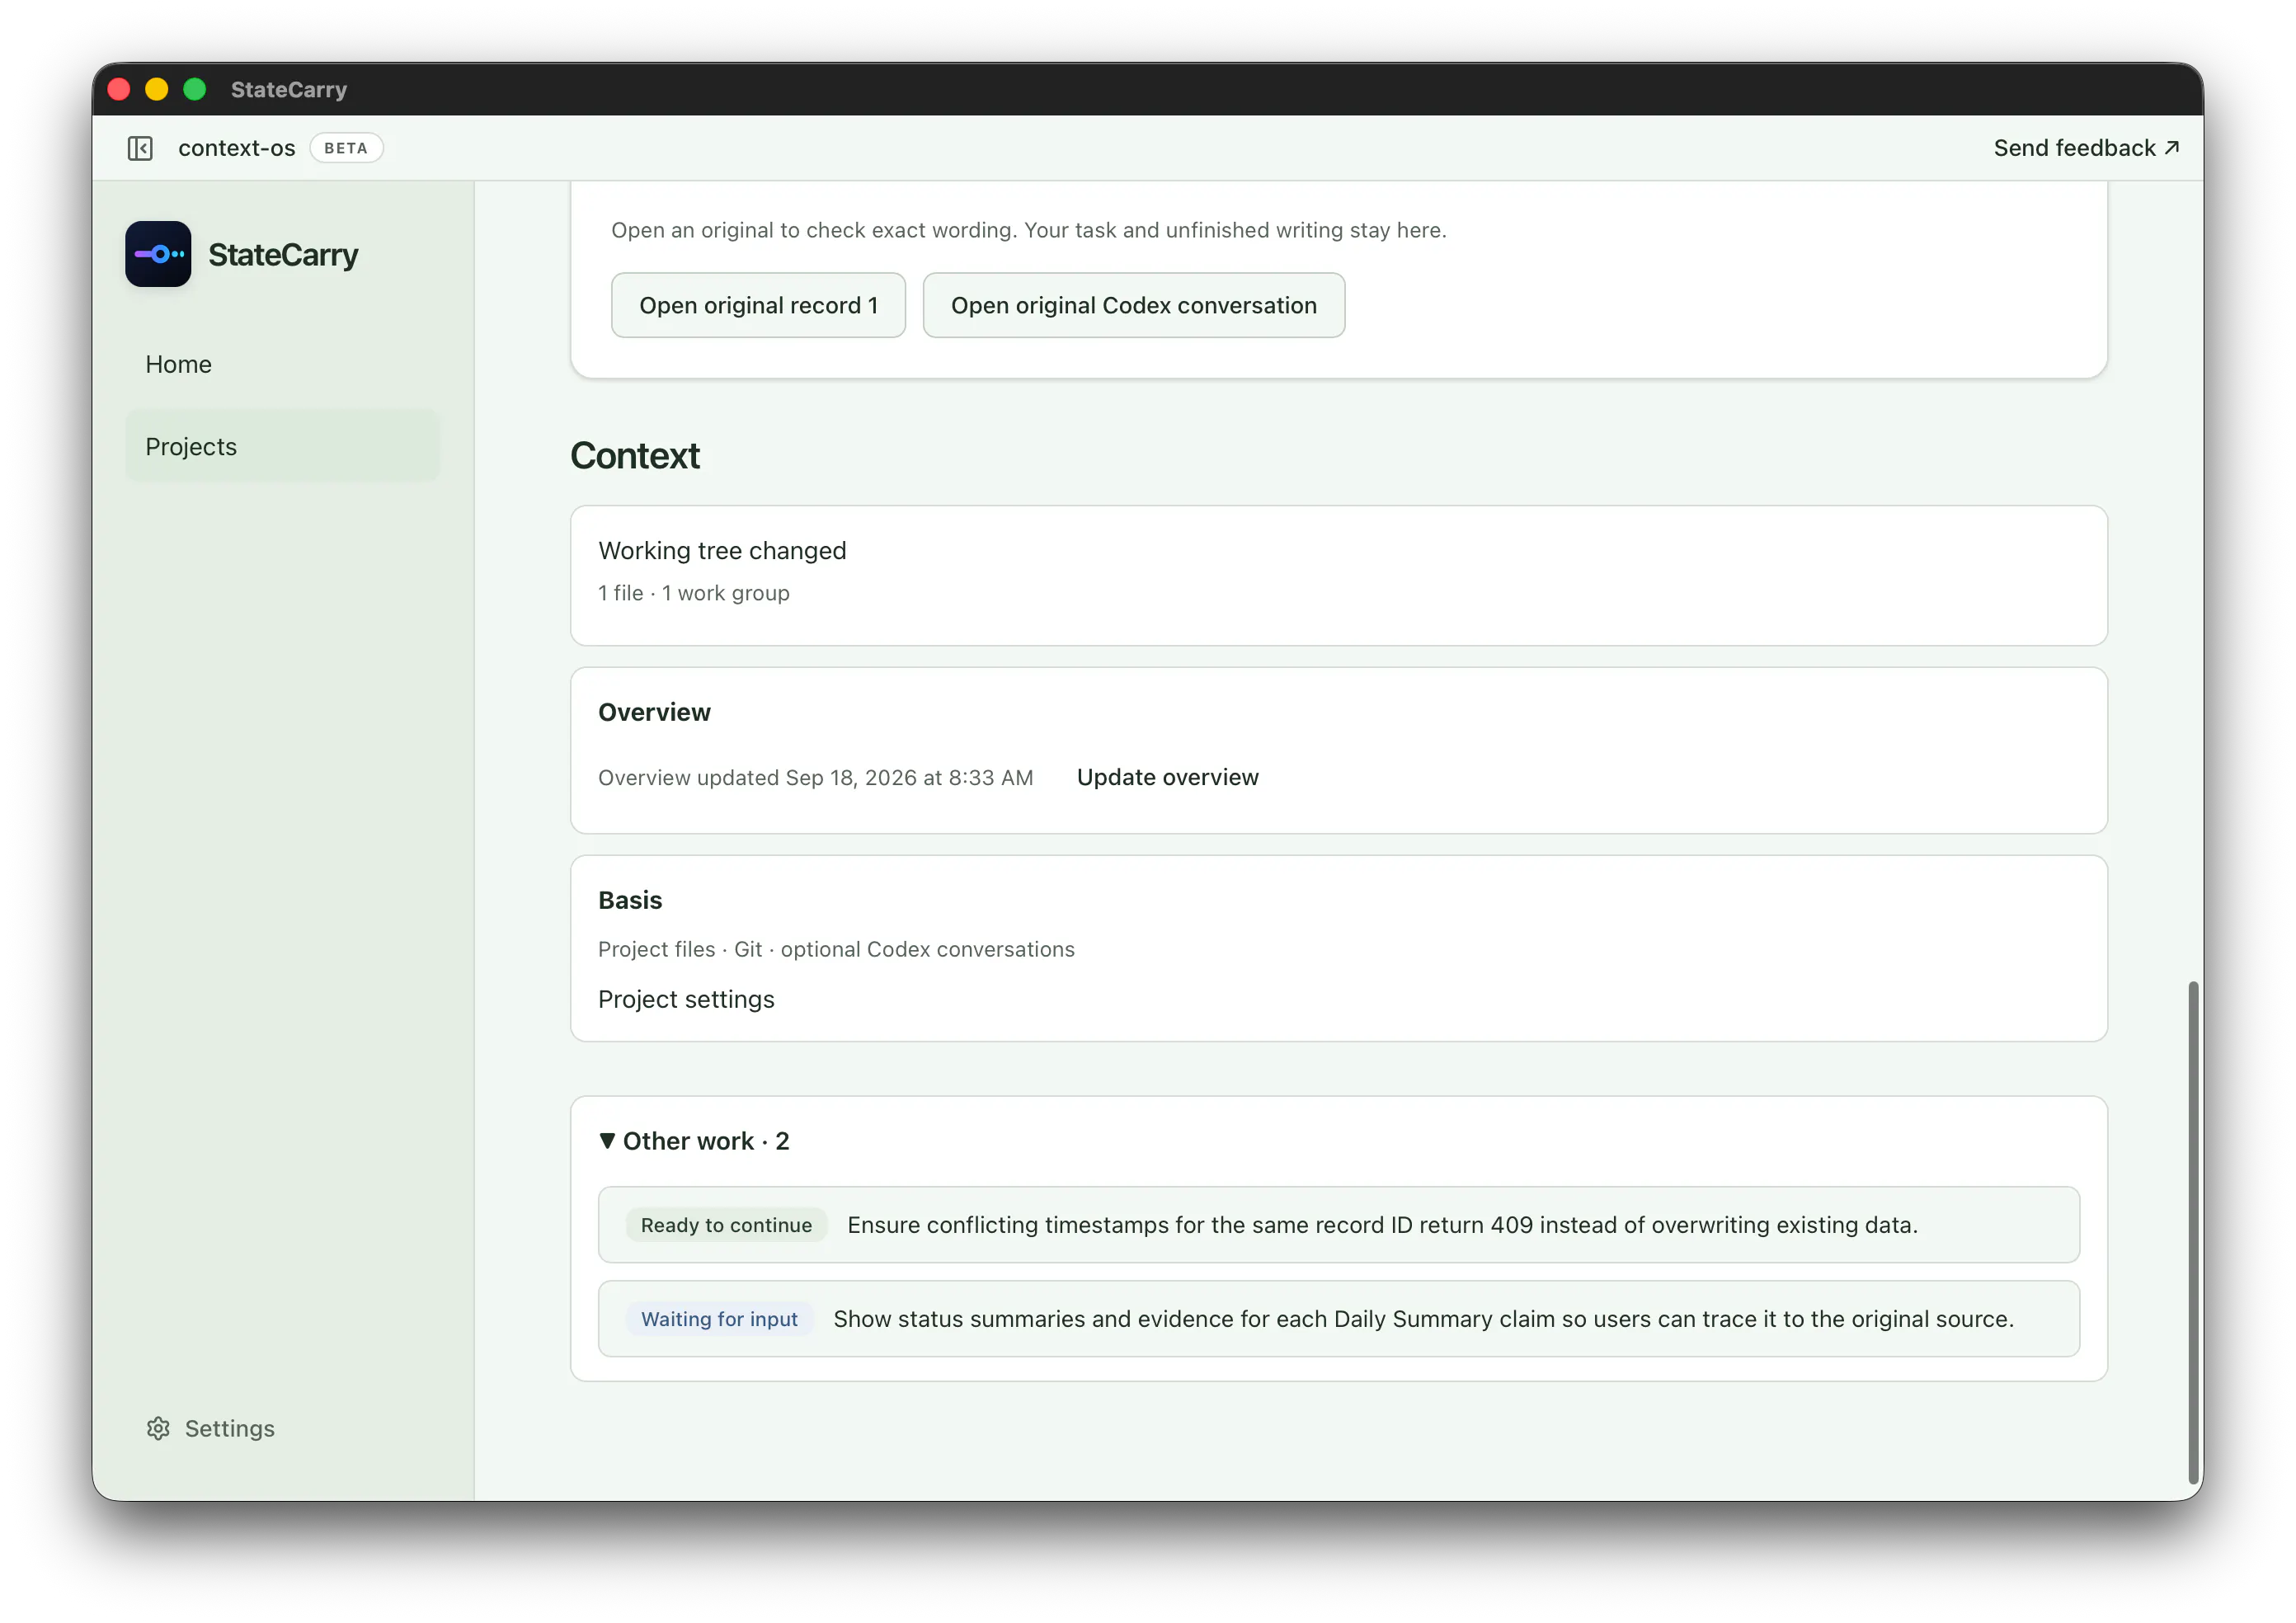The height and width of the screenshot is (1623, 2296).
Task: Open the Ready to continue work item
Action: click(1338, 1225)
